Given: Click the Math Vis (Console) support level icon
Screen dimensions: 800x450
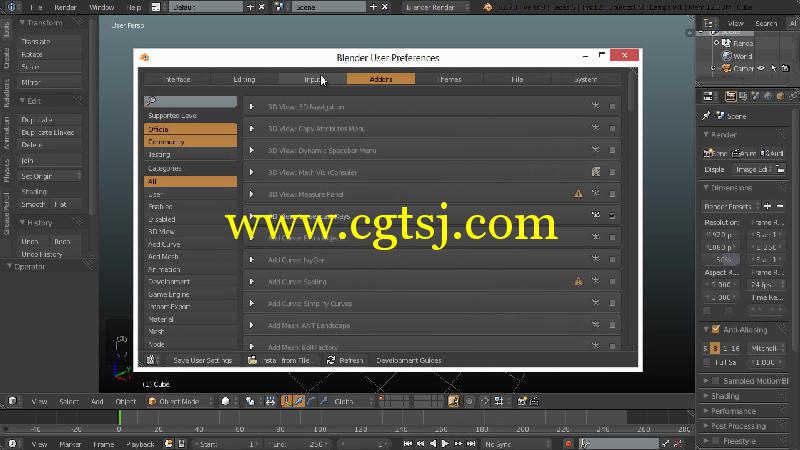Looking at the screenshot, I should [x=595, y=172].
